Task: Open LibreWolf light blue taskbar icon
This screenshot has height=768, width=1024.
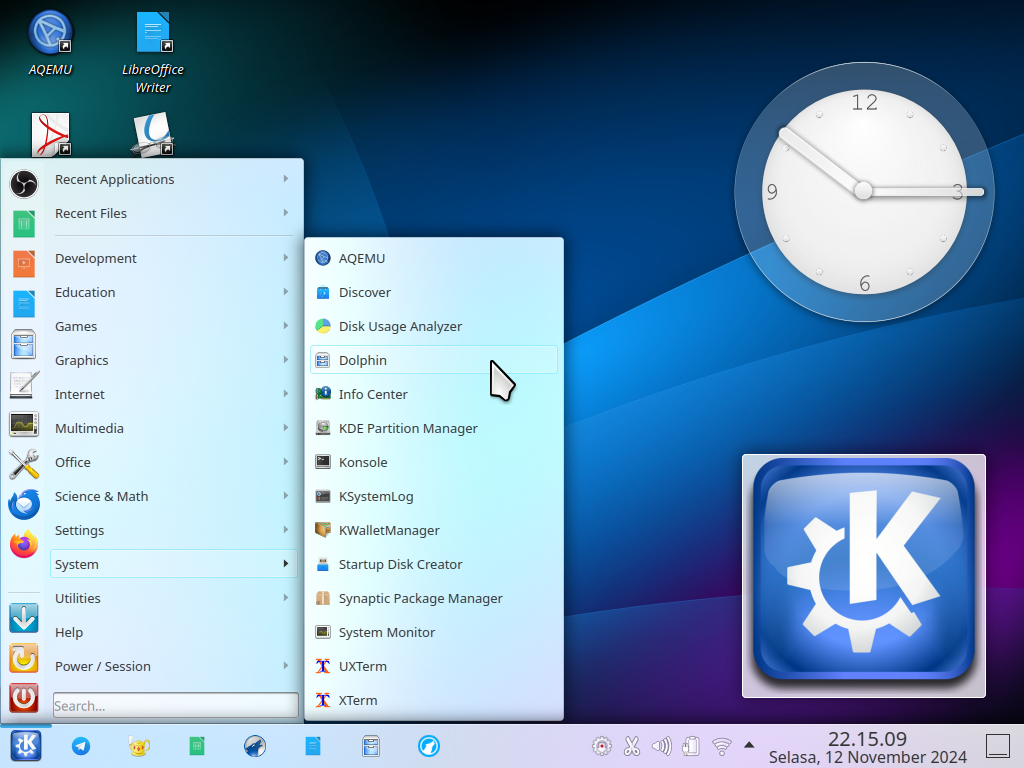Action: coord(429,746)
